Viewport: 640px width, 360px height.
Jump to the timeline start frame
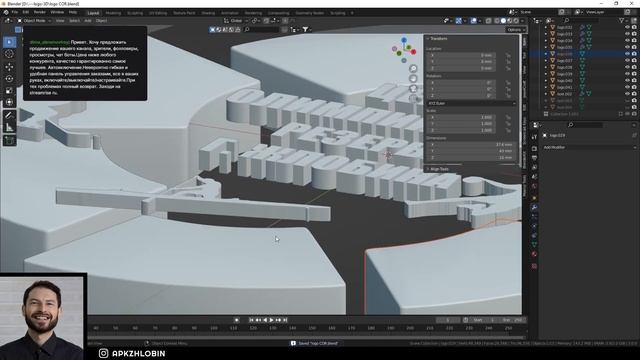(x=251, y=320)
